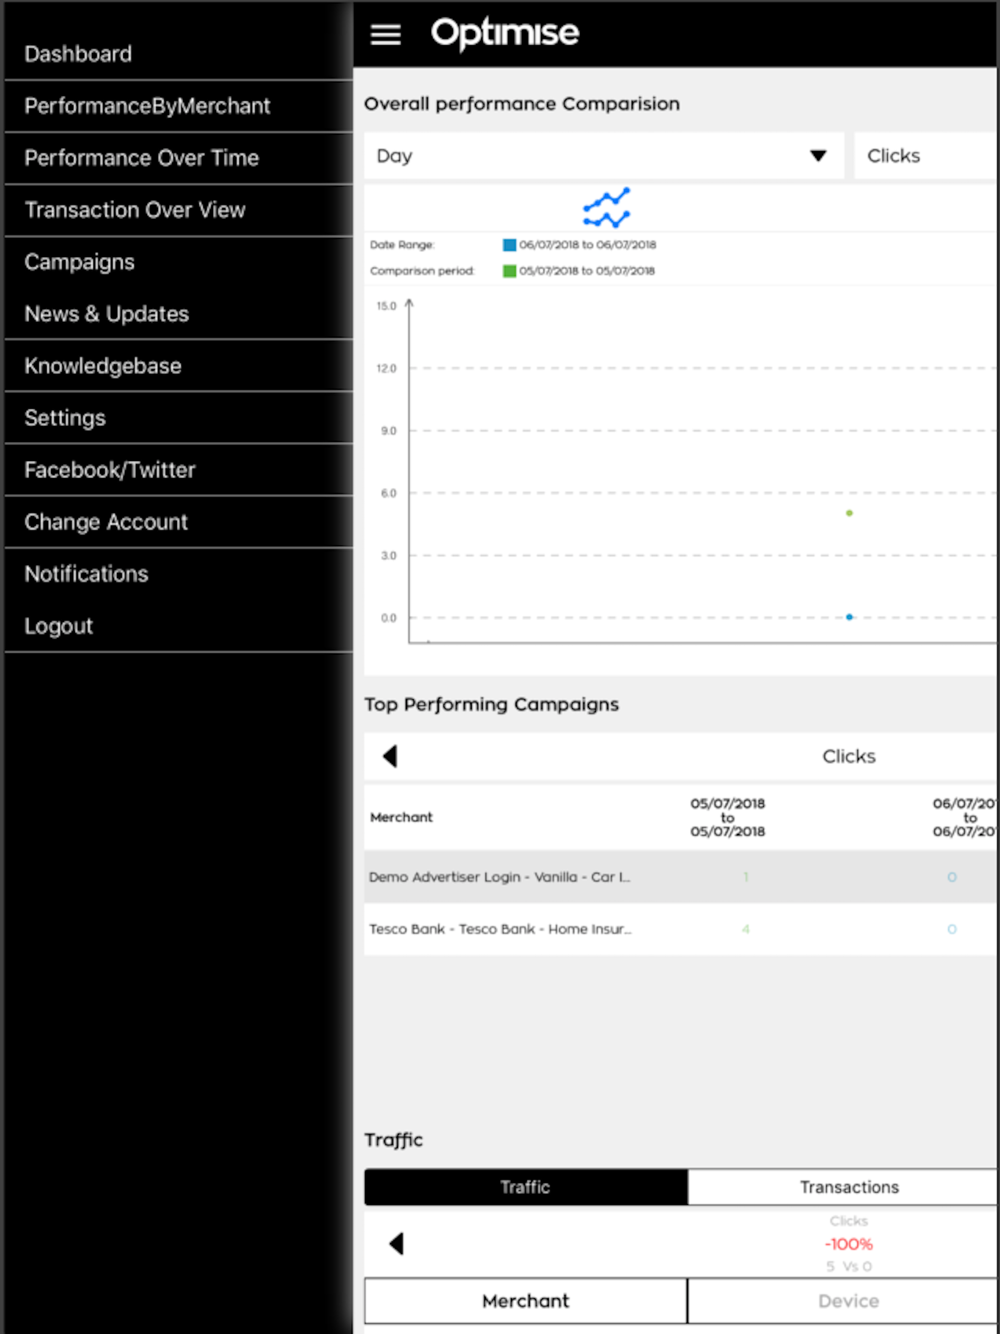The image size is (1000, 1334).
Task: Choose the Merchant toggle button
Action: [x=525, y=1301]
